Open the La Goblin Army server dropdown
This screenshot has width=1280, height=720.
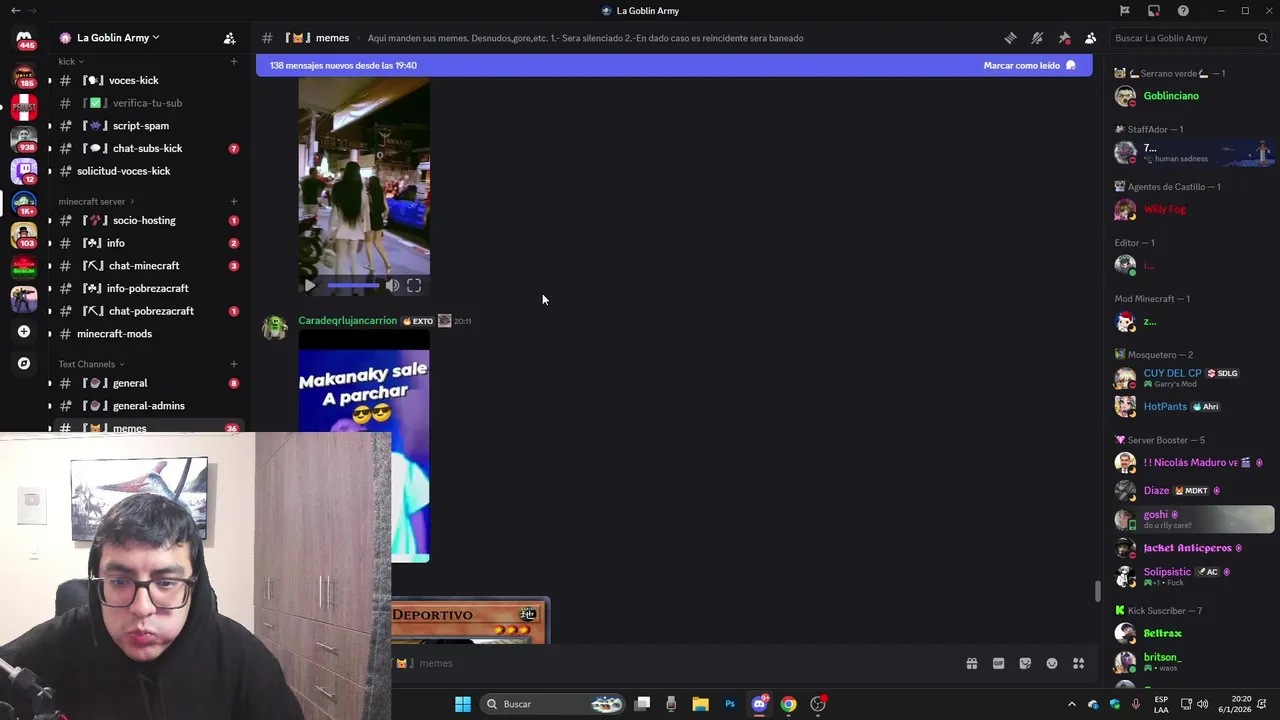coord(118,38)
